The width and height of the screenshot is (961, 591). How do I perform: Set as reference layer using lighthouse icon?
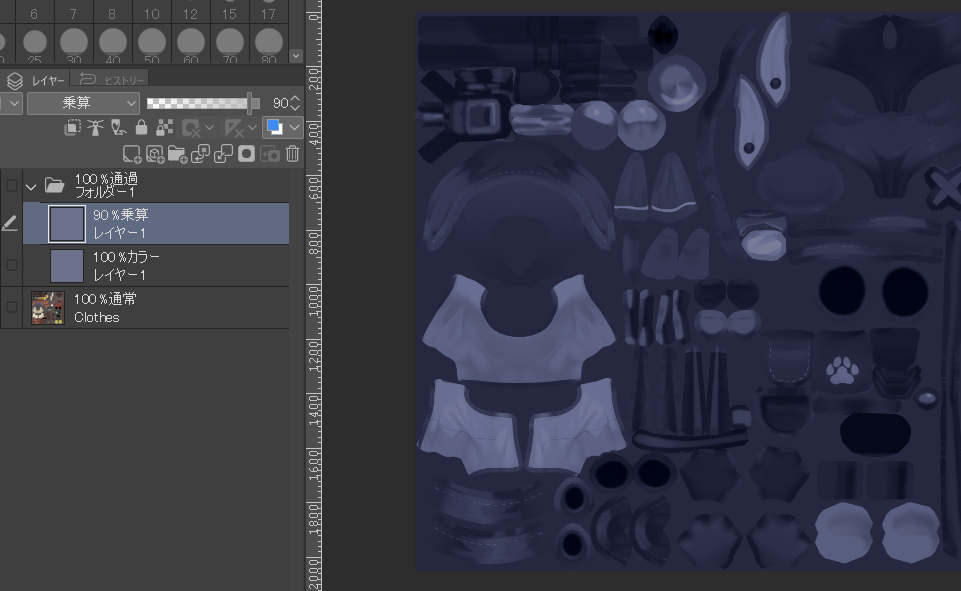coord(95,128)
